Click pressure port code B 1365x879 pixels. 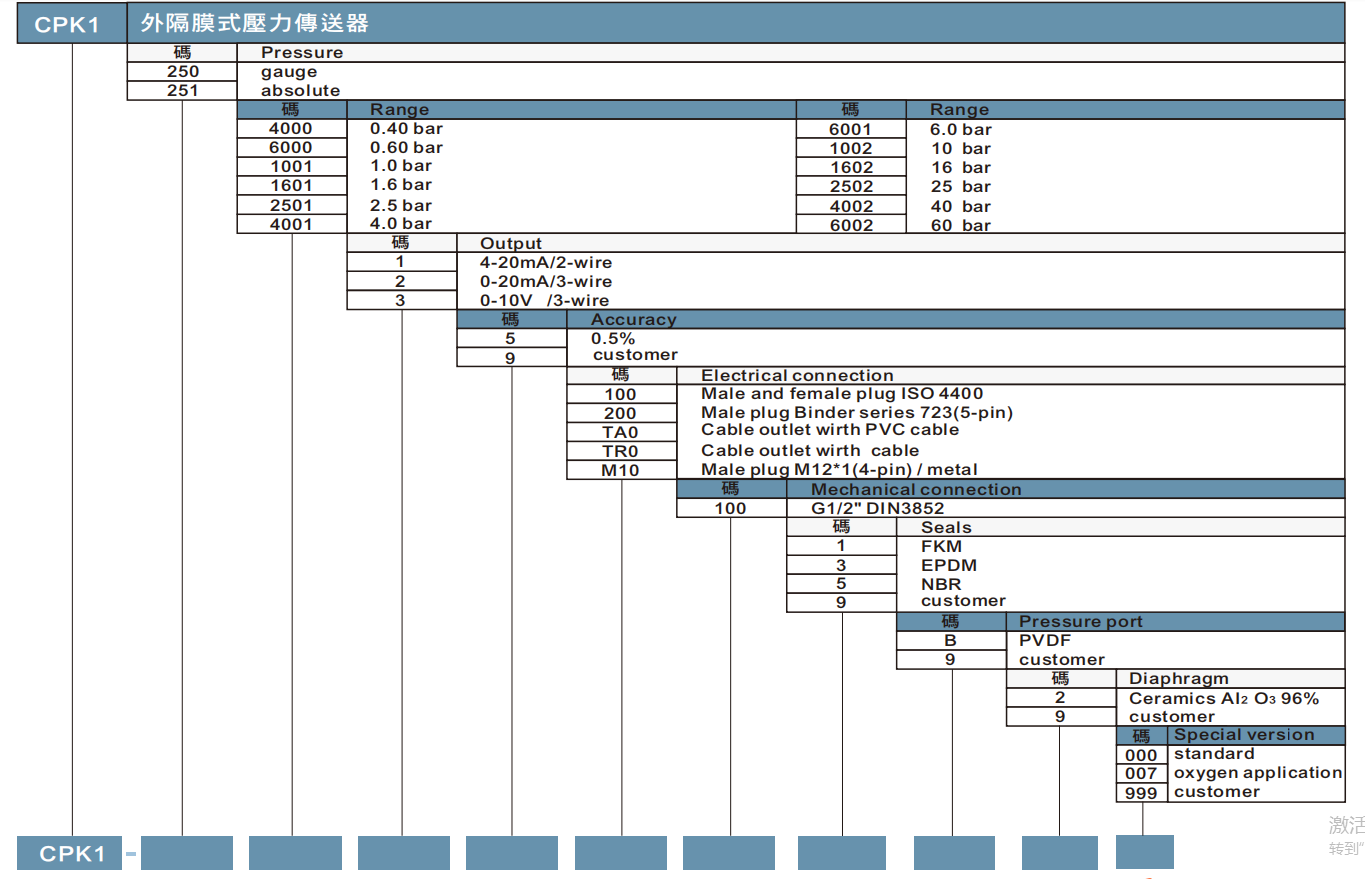[951, 640]
